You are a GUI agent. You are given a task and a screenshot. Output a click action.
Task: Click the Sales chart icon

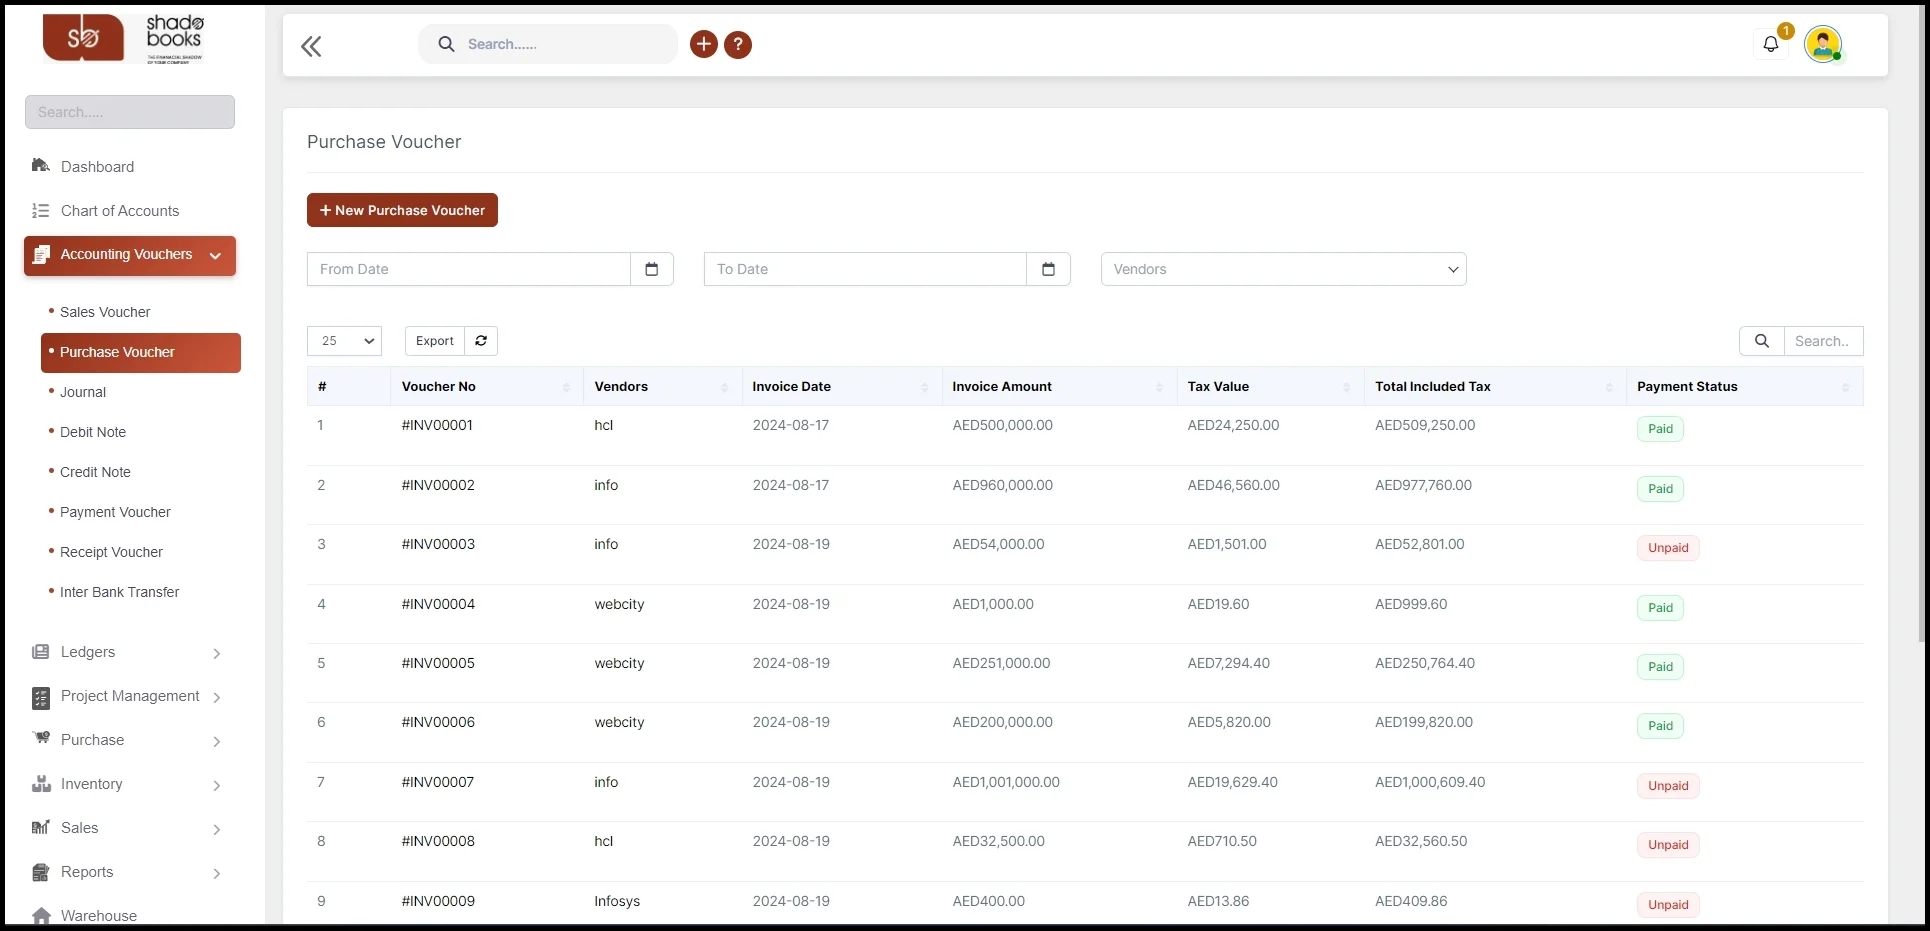[41, 828]
